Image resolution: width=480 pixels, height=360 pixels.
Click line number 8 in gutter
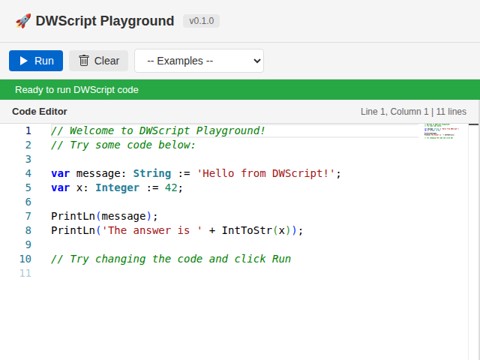tap(28, 230)
